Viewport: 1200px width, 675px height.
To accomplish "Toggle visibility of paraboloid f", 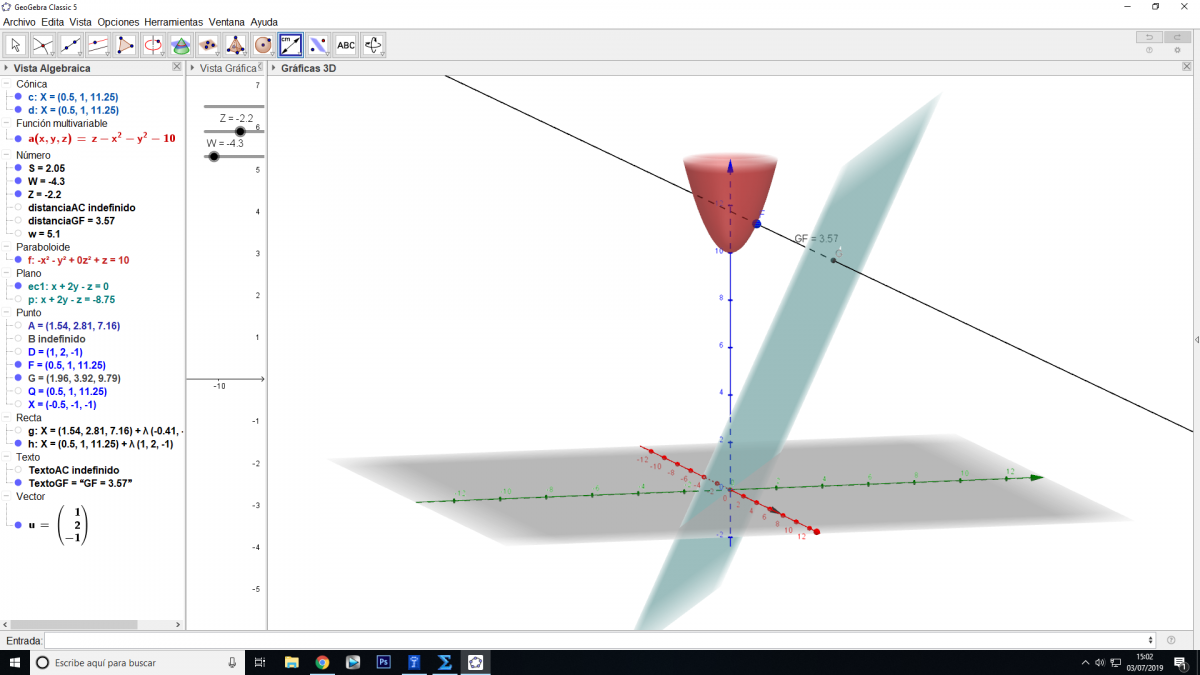I will (x=19, y=260).
